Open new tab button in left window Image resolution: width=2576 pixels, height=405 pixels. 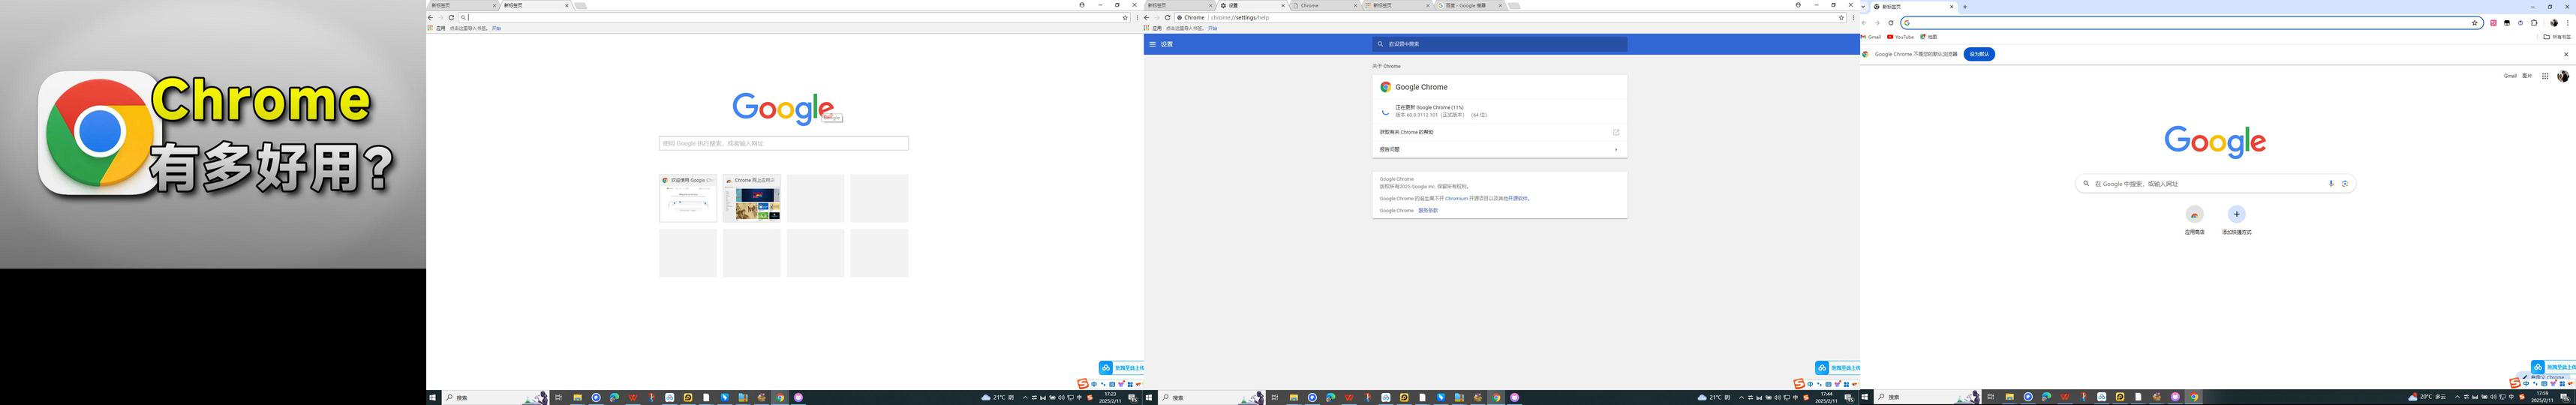(x=581, y=5)
